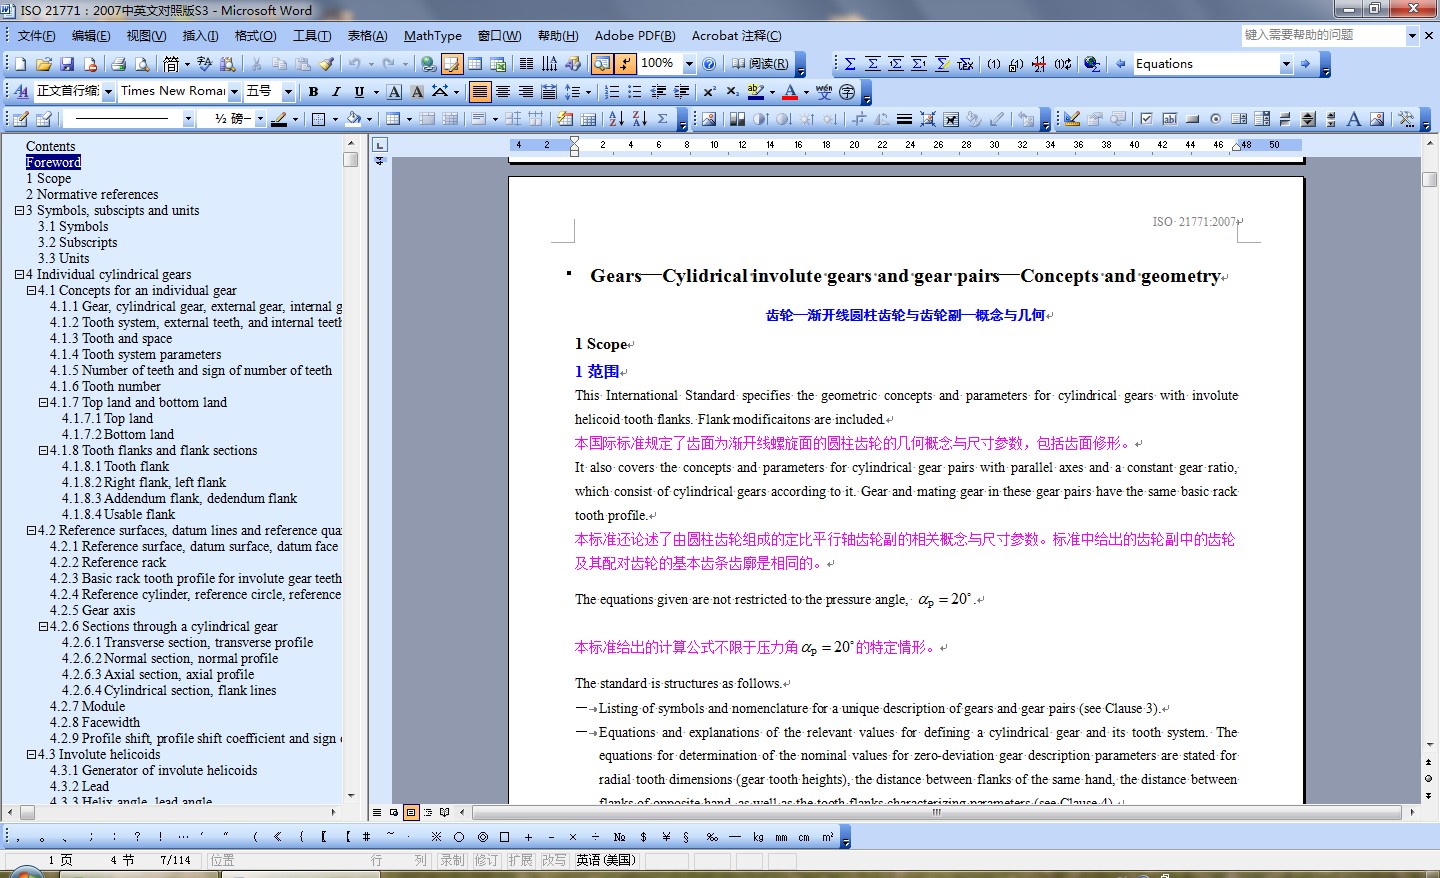Open More Controls hammer-and-wrench icon
The width and height of the screenshot is (1440, 878).
(x=1406, y=119)
